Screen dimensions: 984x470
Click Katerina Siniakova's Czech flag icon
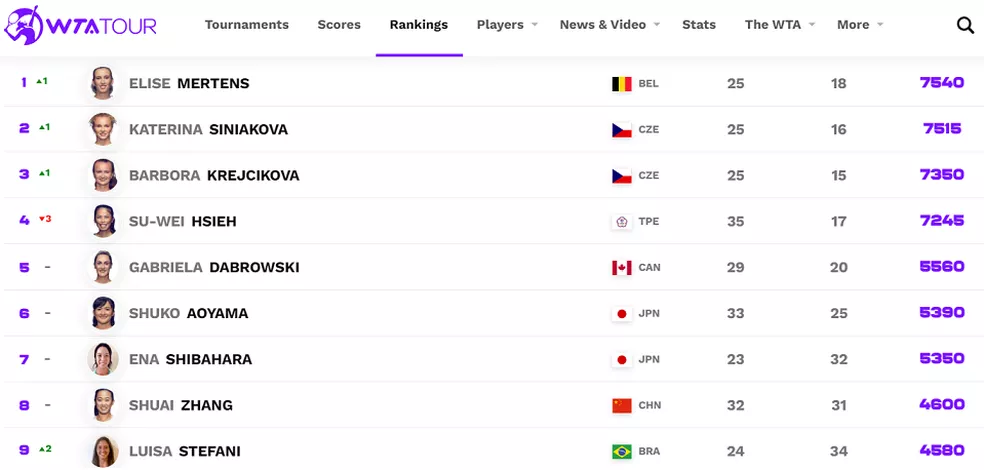point(622,130)
